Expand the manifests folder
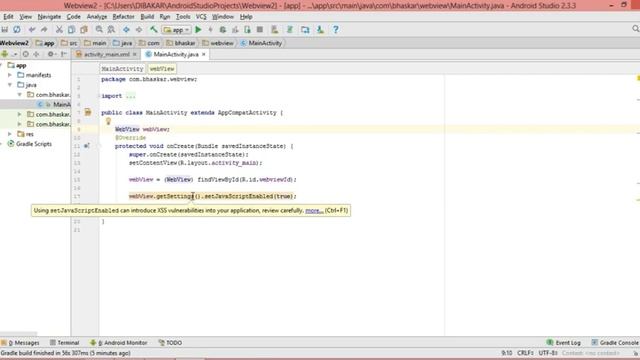Screen dimensions: 640x360 coord(10,75)
